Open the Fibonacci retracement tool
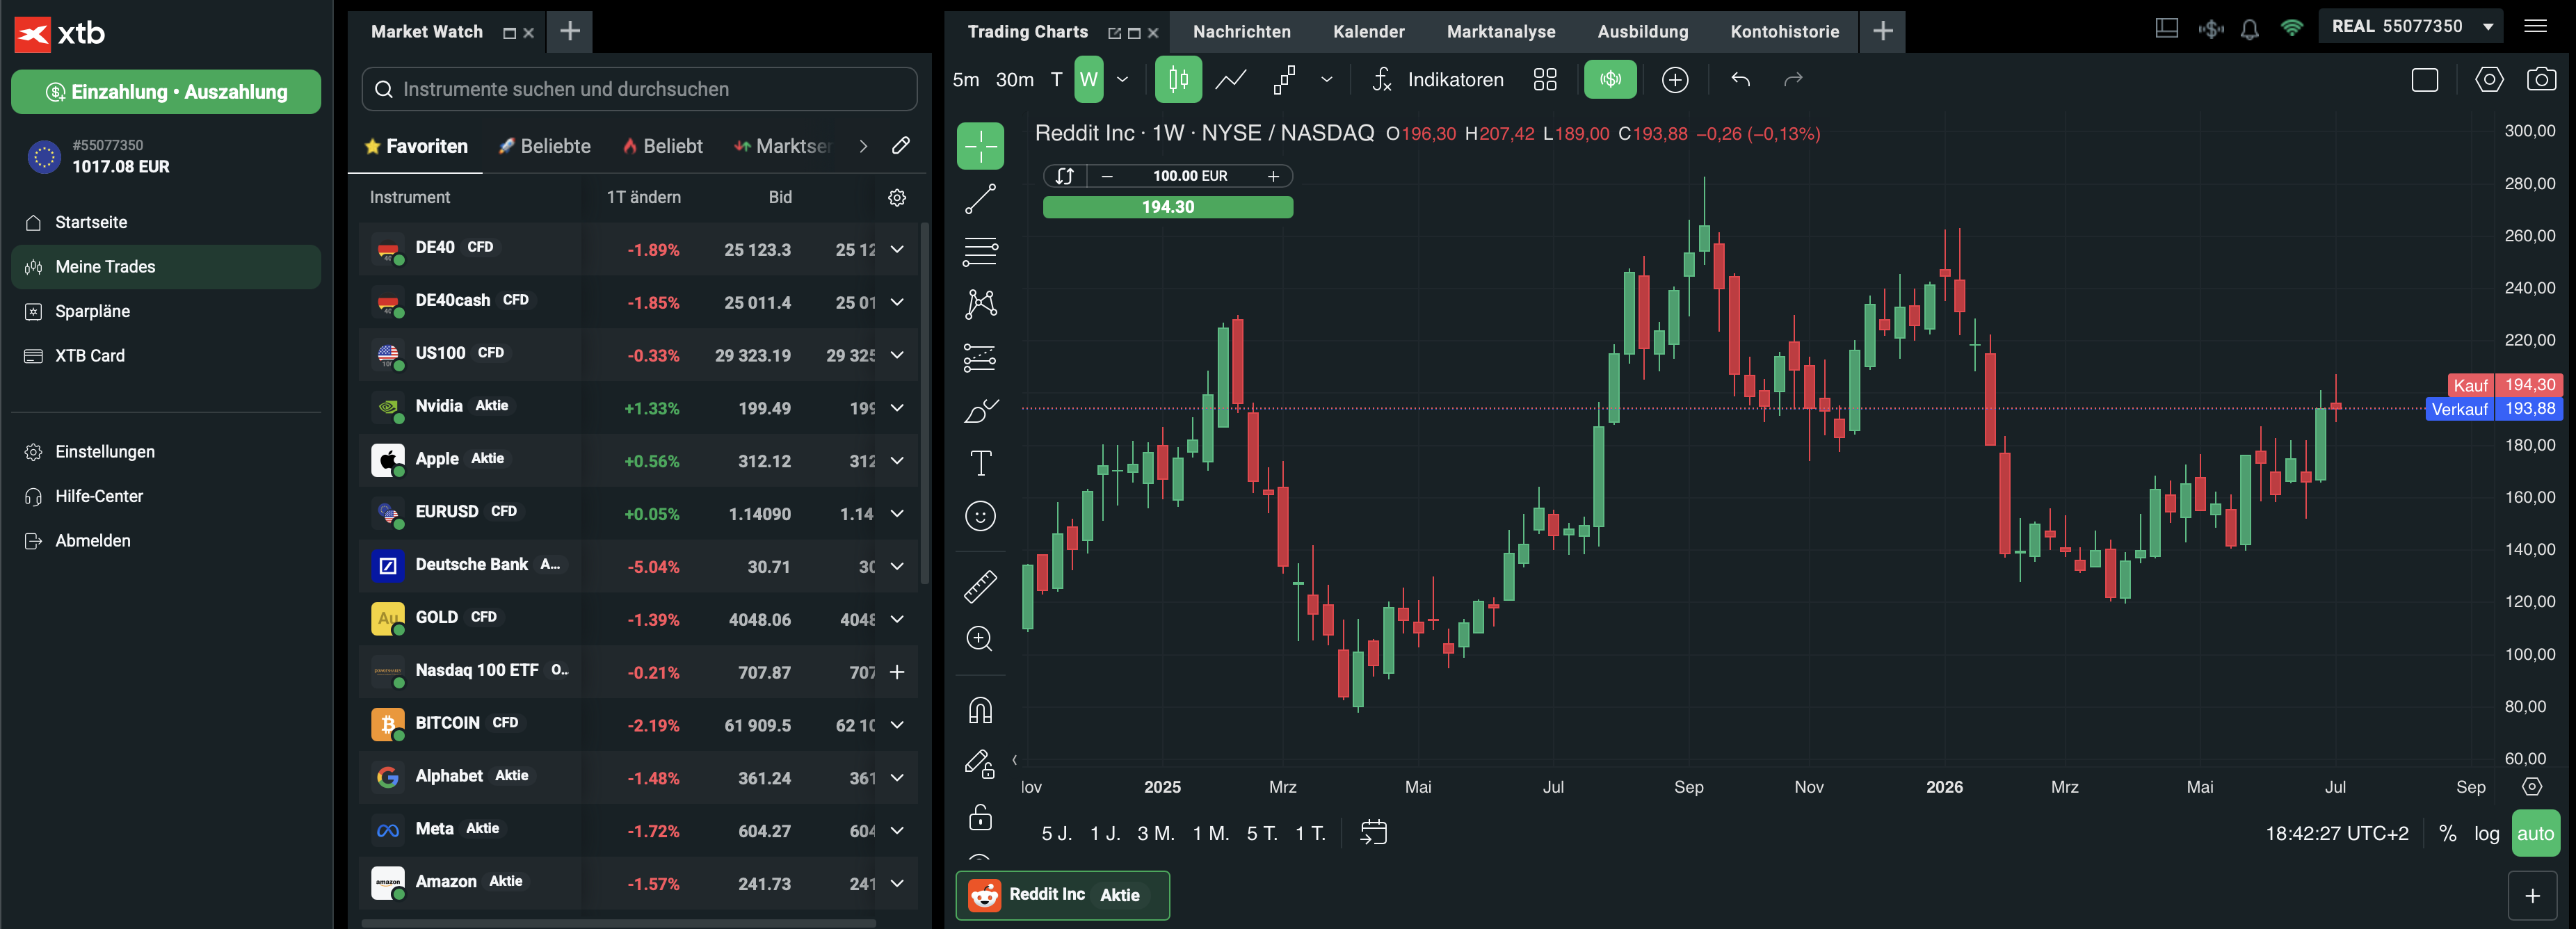The width and height of the screenshot is (2576, 929). click(x=980, y=252)
